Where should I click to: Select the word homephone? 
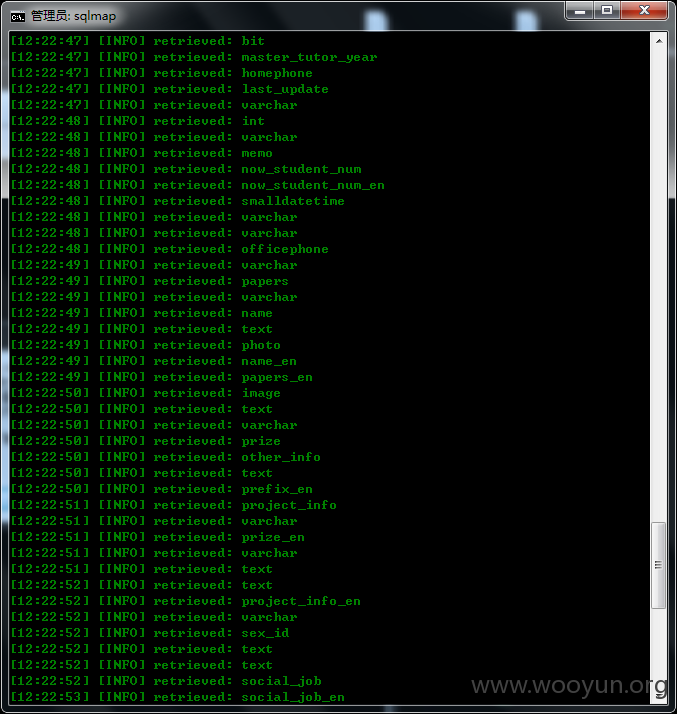pos(277,73)
